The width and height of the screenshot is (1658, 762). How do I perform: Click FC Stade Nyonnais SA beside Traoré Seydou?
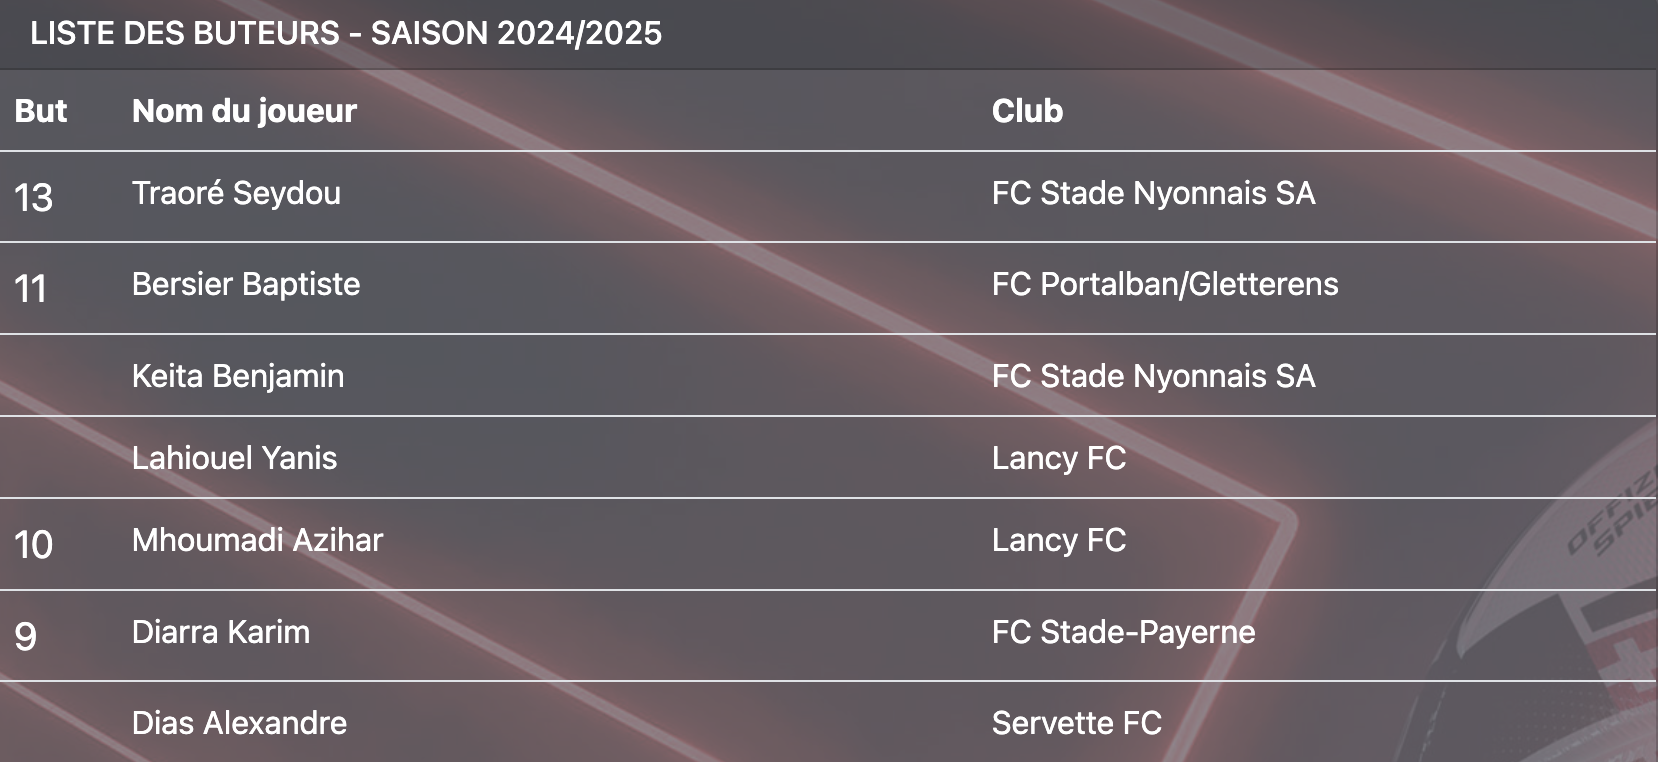1153,193
